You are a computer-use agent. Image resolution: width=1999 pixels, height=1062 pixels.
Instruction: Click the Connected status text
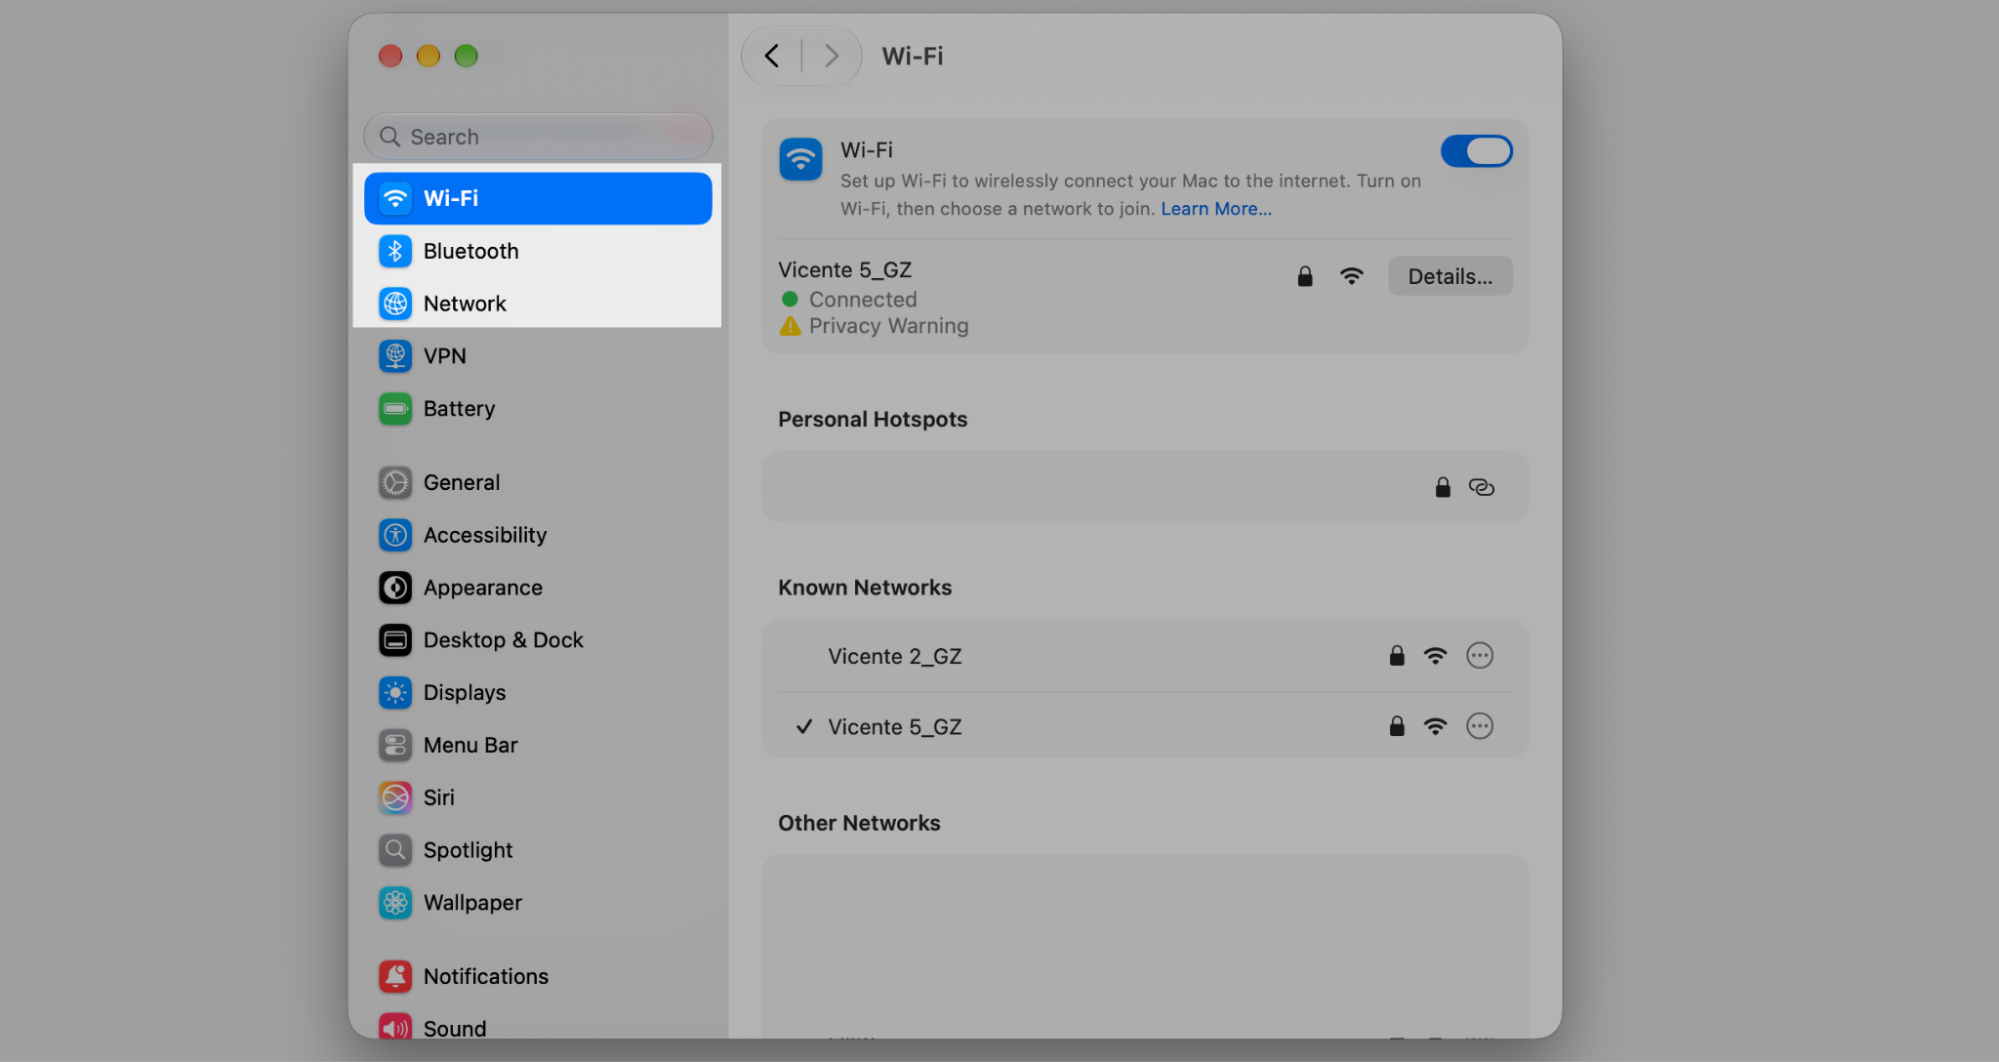[862, 299]
